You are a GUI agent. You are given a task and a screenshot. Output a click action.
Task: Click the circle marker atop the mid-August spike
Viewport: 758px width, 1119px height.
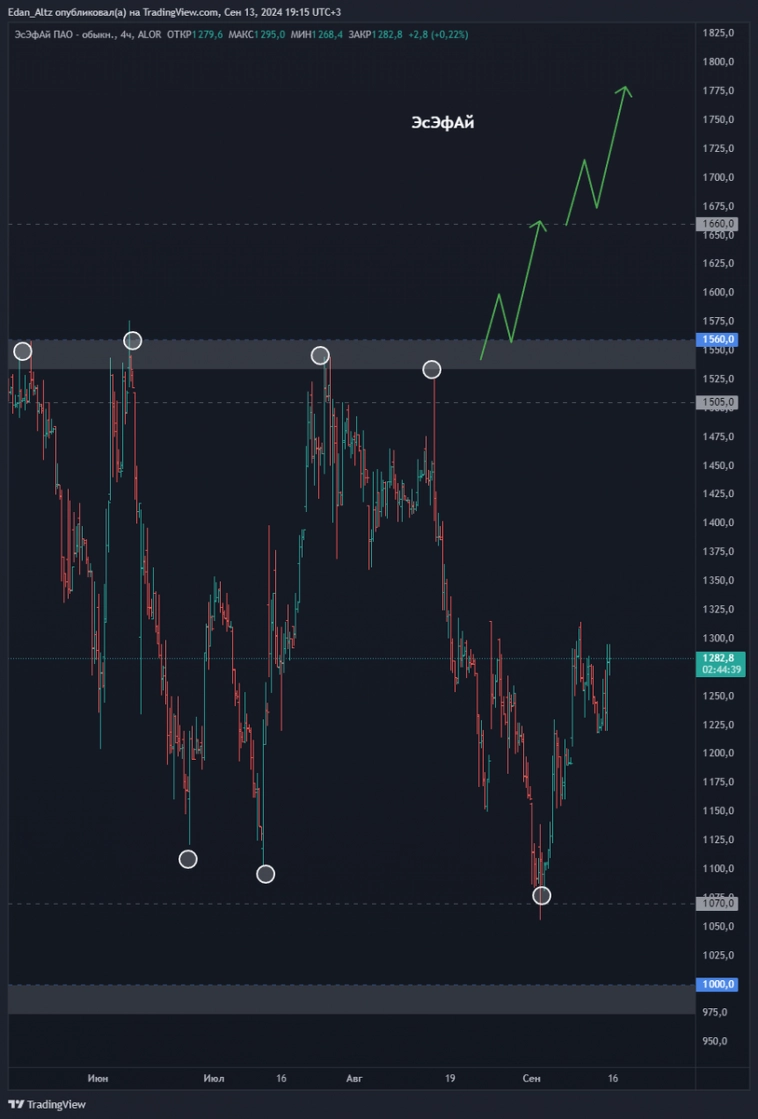pyautogui.click(x=431, y=370)
